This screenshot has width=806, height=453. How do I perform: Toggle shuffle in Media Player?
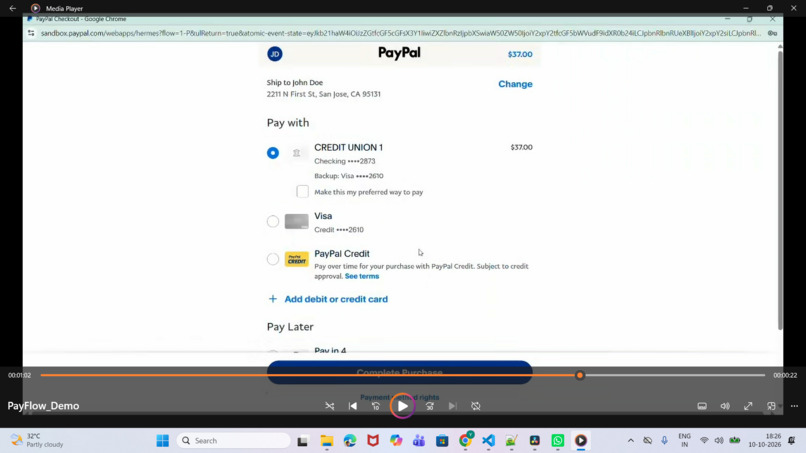329,406
